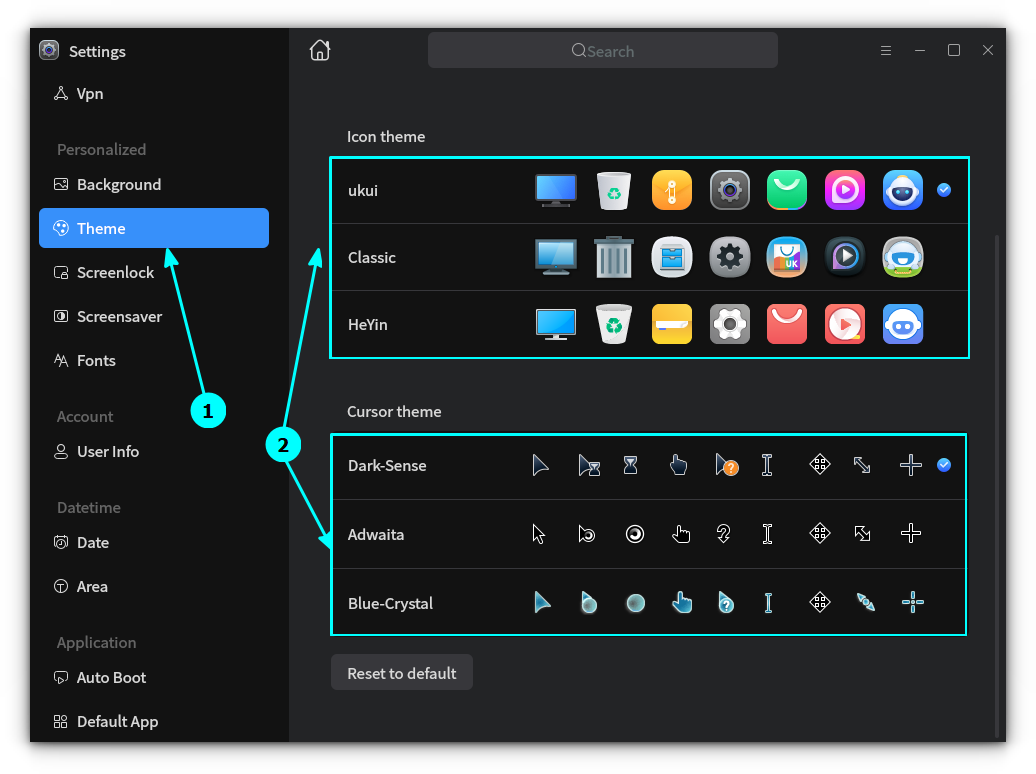Screen dimensions: 1036x774
Task: Click the robot assistant icon in ukui row
Action: (902, 190)
